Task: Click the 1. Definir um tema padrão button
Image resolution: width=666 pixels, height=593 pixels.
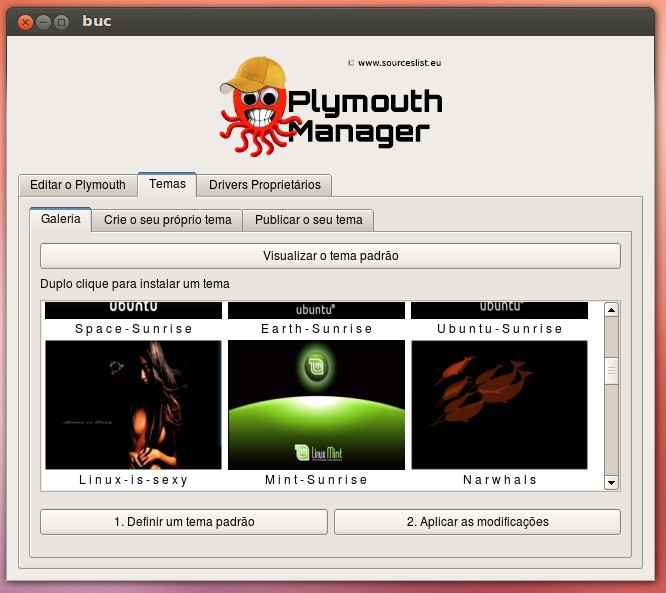Action: [184, 522]
